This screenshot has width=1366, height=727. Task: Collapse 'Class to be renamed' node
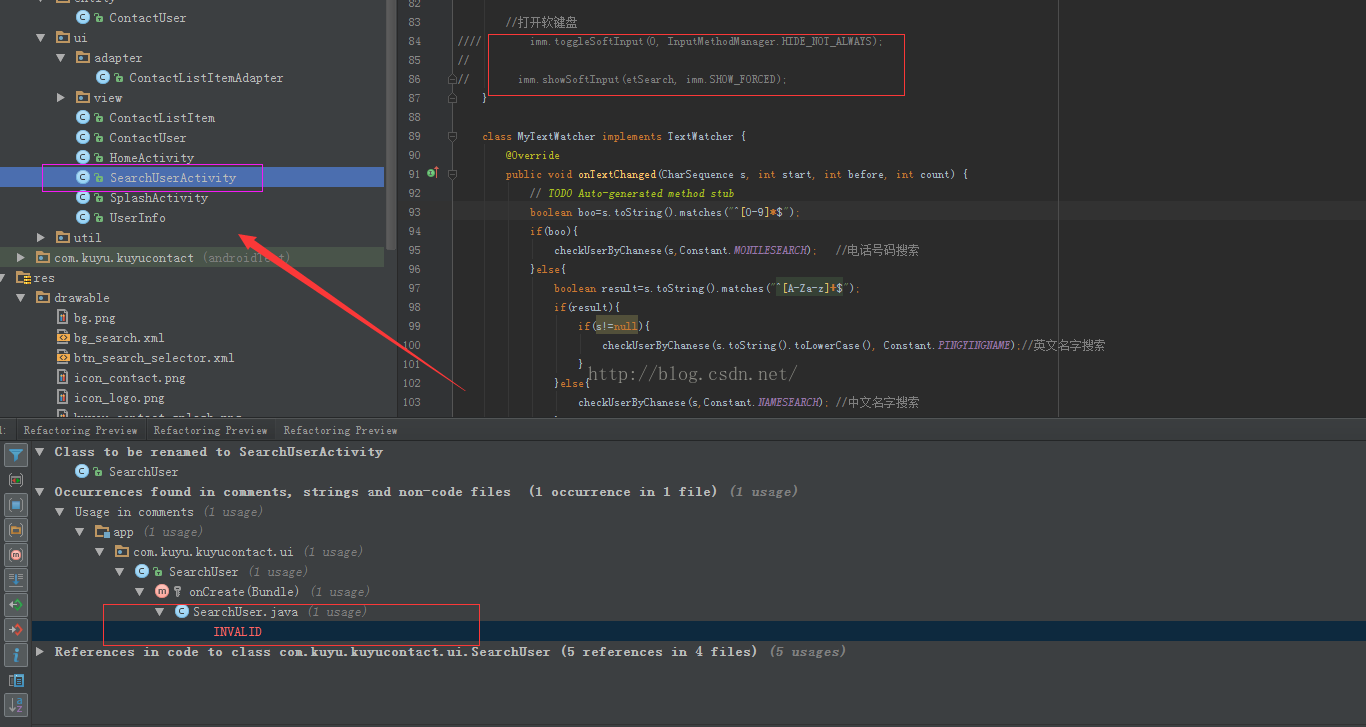click(x=40, y=452)
